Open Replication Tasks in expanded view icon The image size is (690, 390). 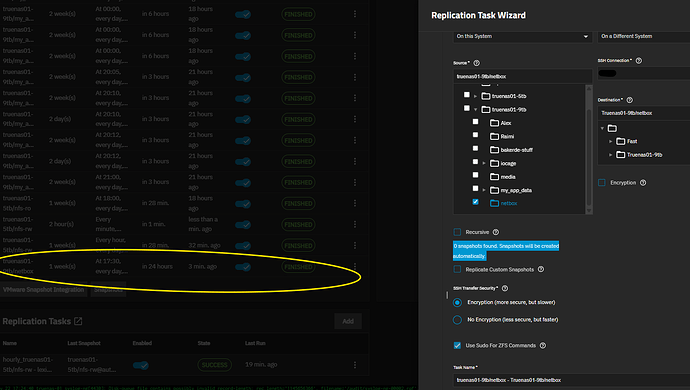point(78,321)
